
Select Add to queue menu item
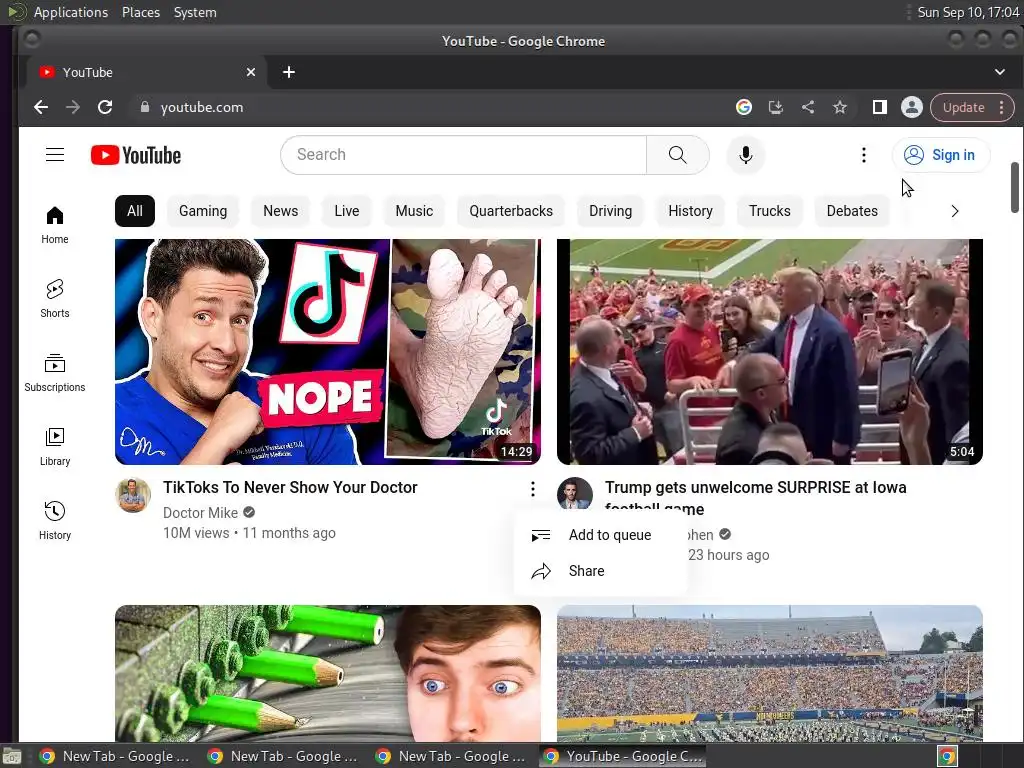(x=601, y=535)
